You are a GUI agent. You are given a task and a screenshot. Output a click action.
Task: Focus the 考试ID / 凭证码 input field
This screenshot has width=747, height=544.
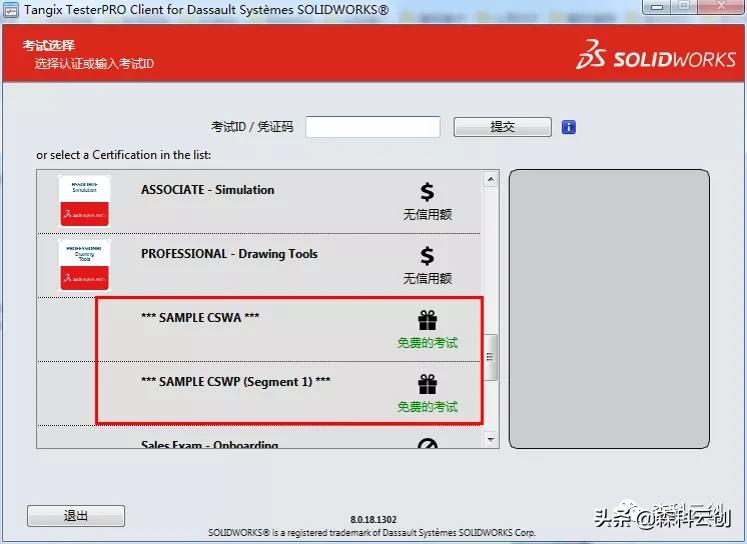click(373, 127)
